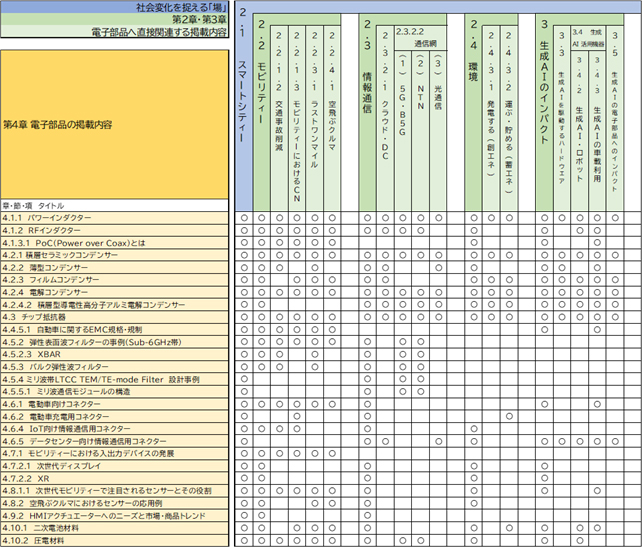Image resolution: width=643 pixels, height=548 pixels.
Task: Click the circle for 4.6.2 under 蓄エネ column
Action: pos(509,416)
